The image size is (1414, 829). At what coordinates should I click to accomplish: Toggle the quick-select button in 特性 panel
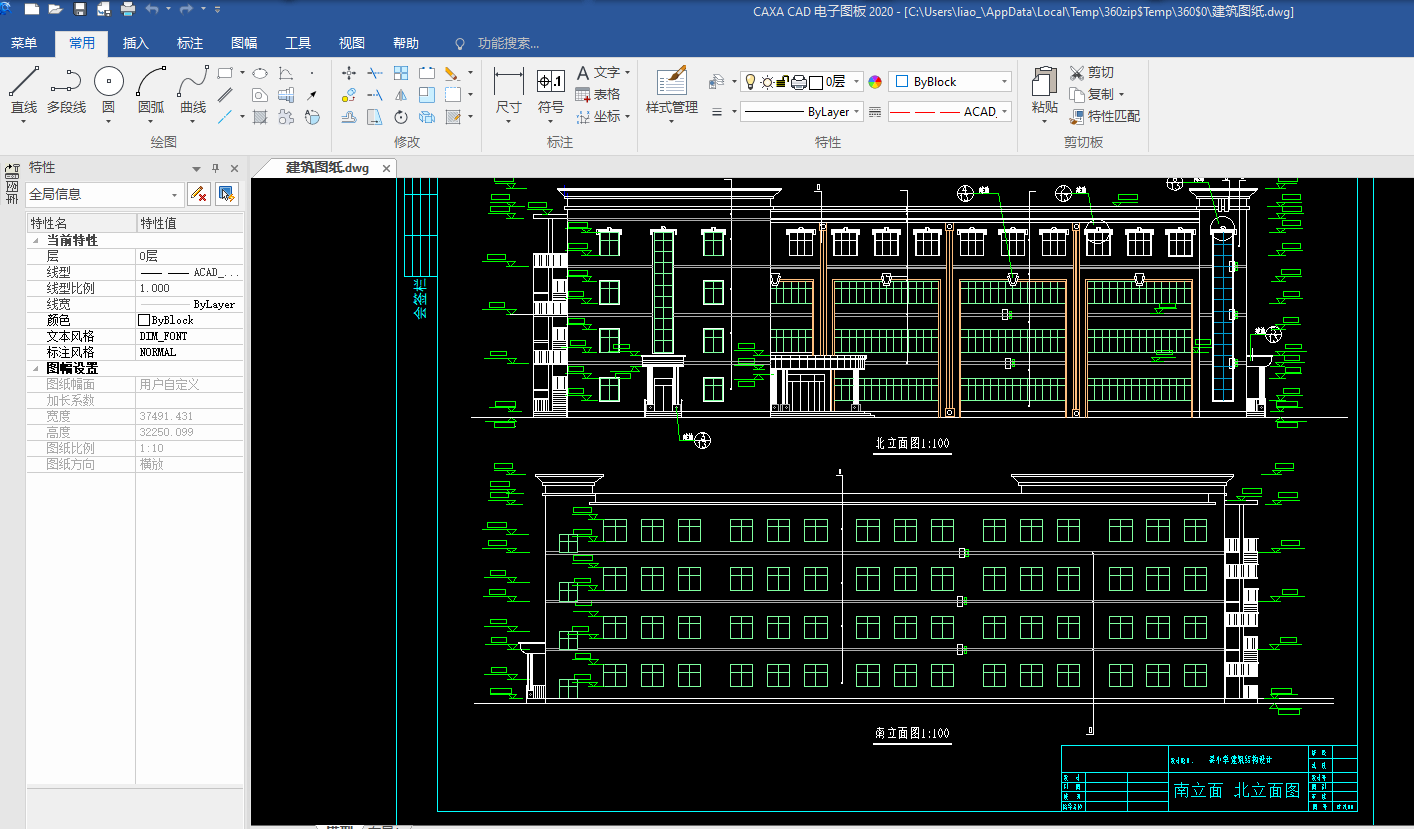pyautogui.click(x=227, y=194)
